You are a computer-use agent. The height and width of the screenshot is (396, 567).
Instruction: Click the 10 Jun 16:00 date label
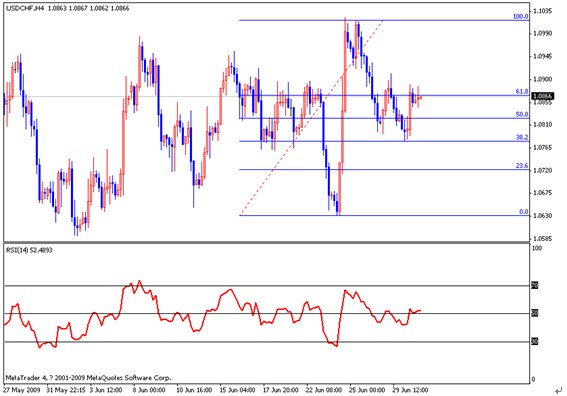tap(194, 390)
